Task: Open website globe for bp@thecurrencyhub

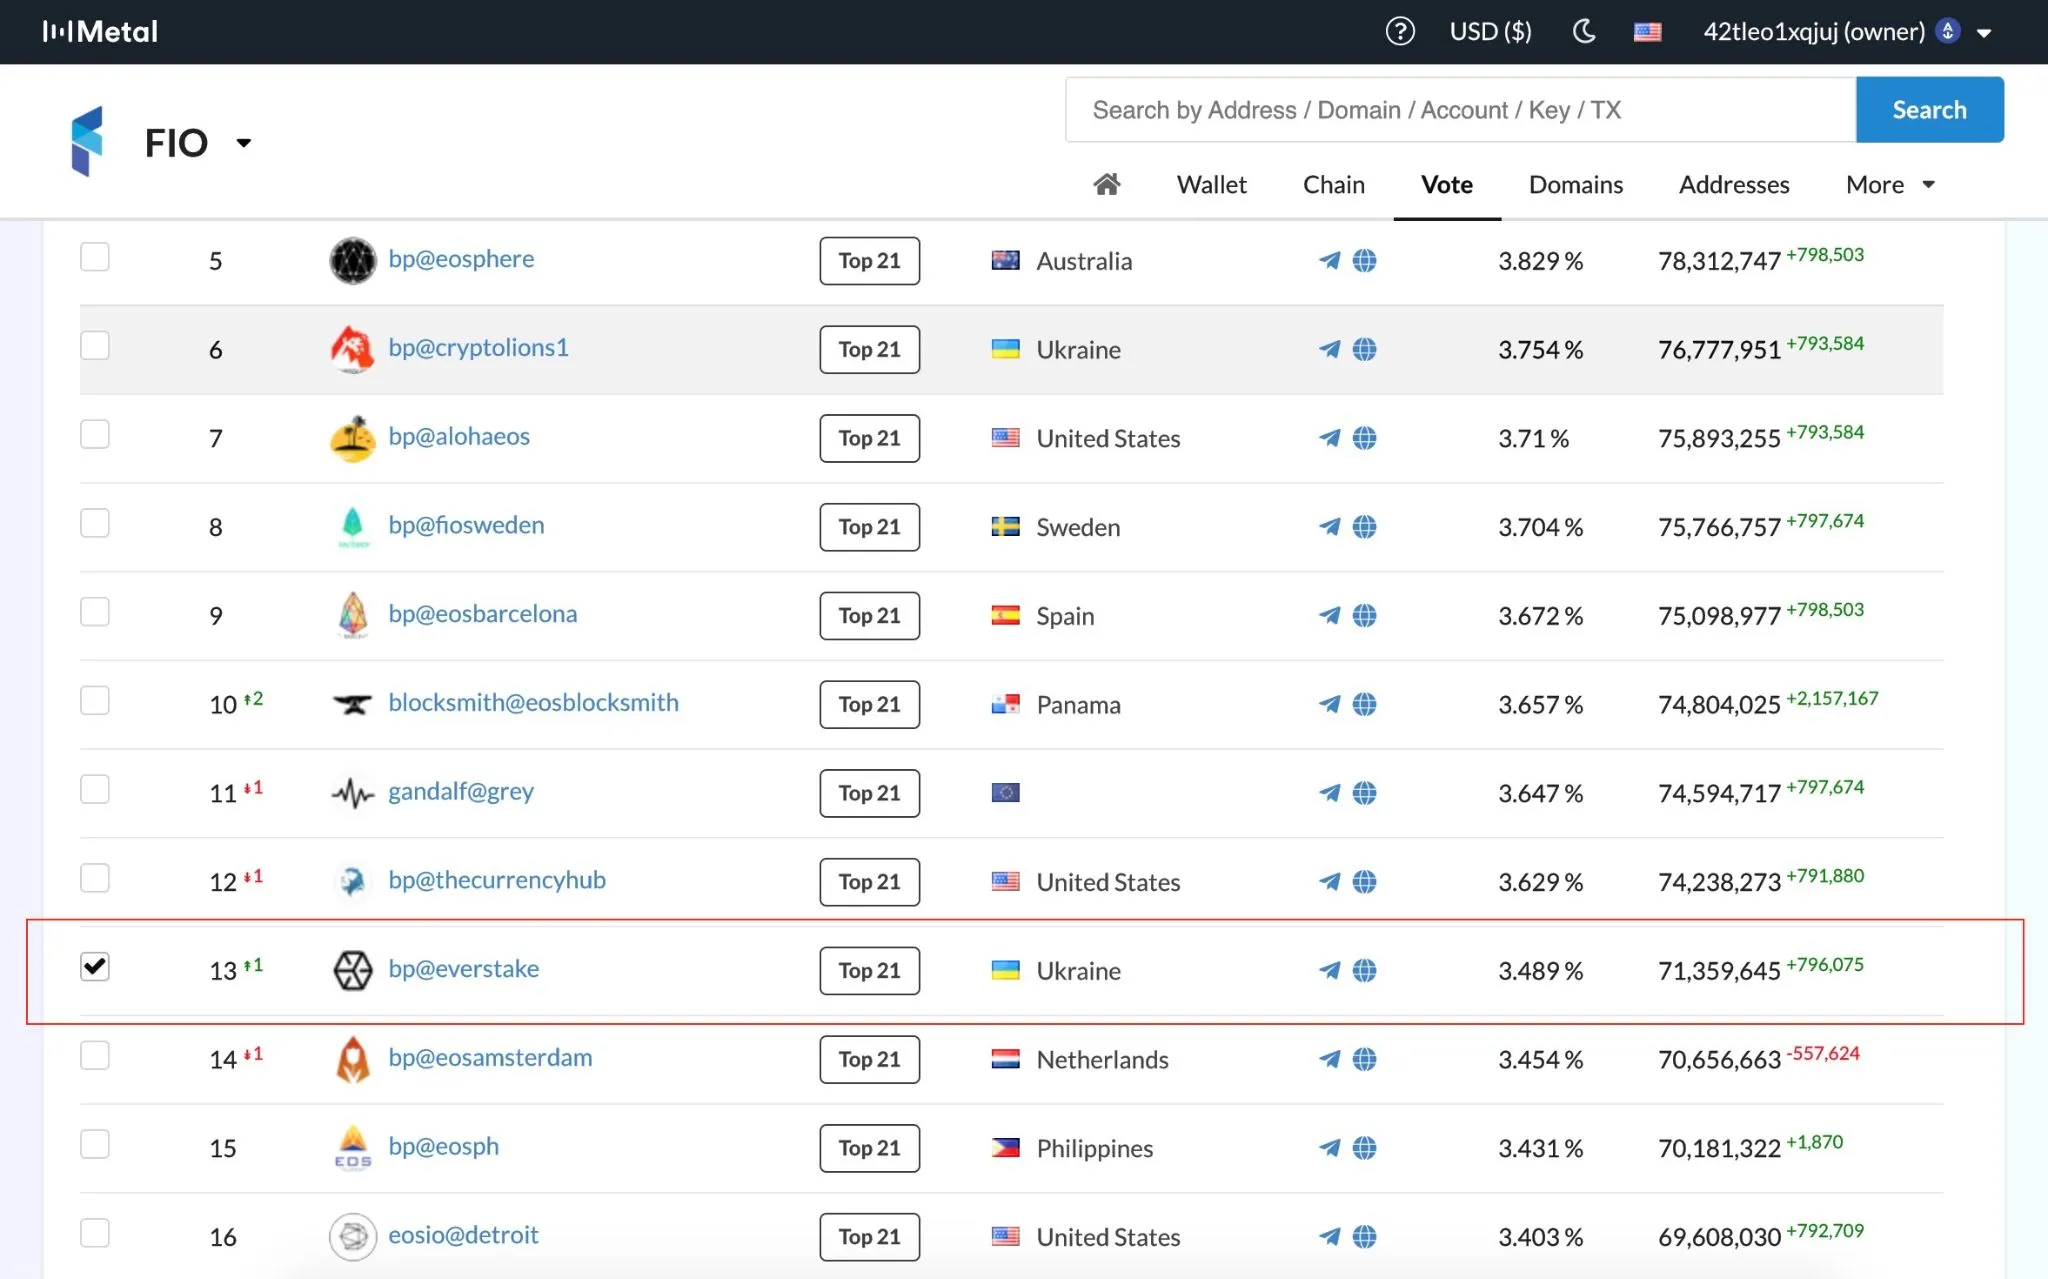Action: 1364,881
